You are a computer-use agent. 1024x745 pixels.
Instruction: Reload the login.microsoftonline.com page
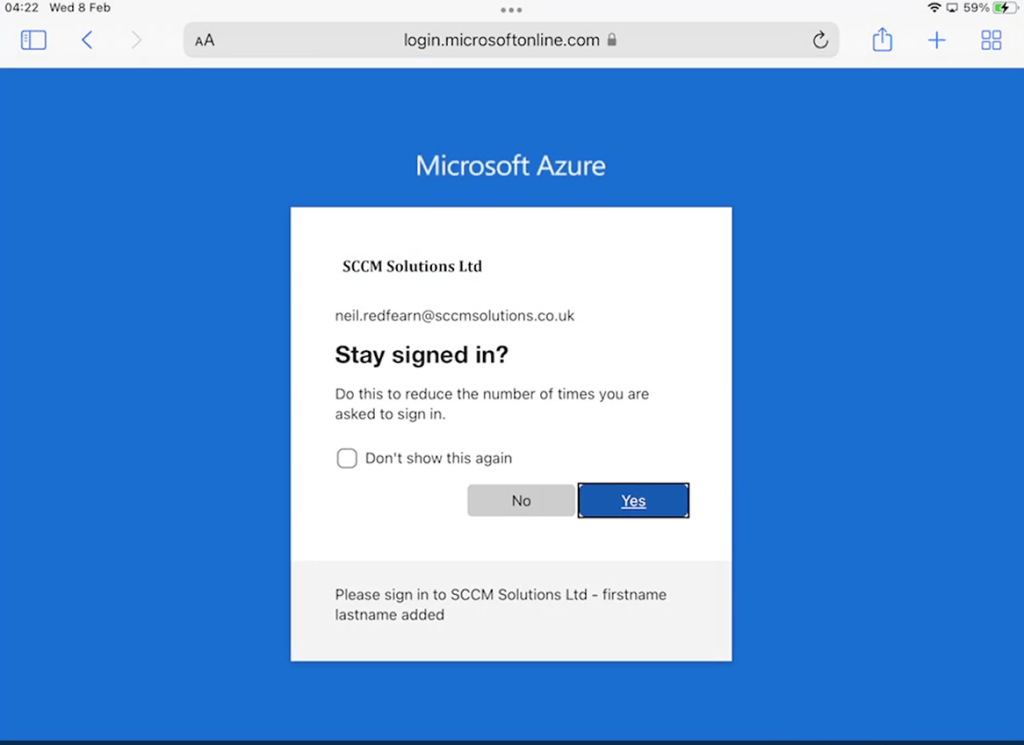click(x=820, y=40)
